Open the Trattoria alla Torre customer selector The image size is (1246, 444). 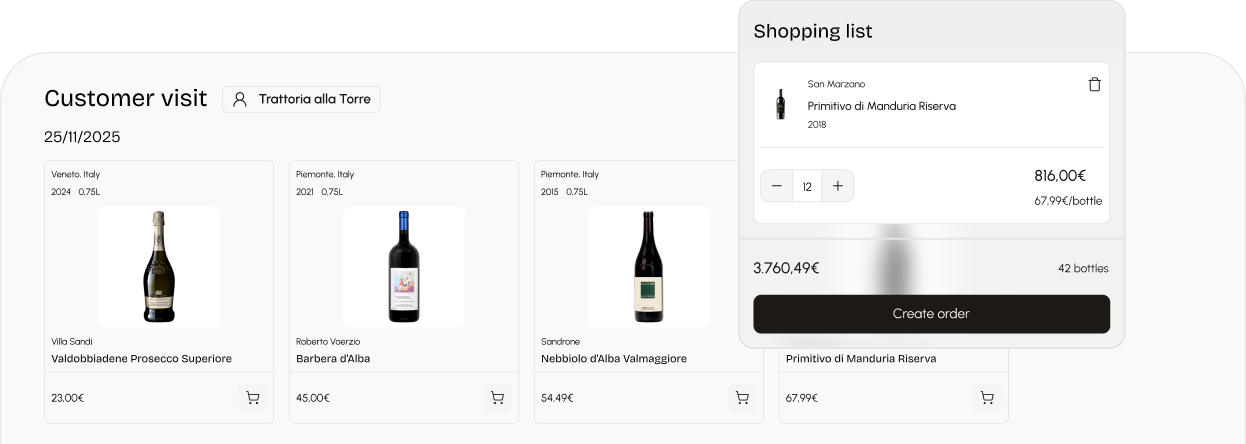pos(301,99)
